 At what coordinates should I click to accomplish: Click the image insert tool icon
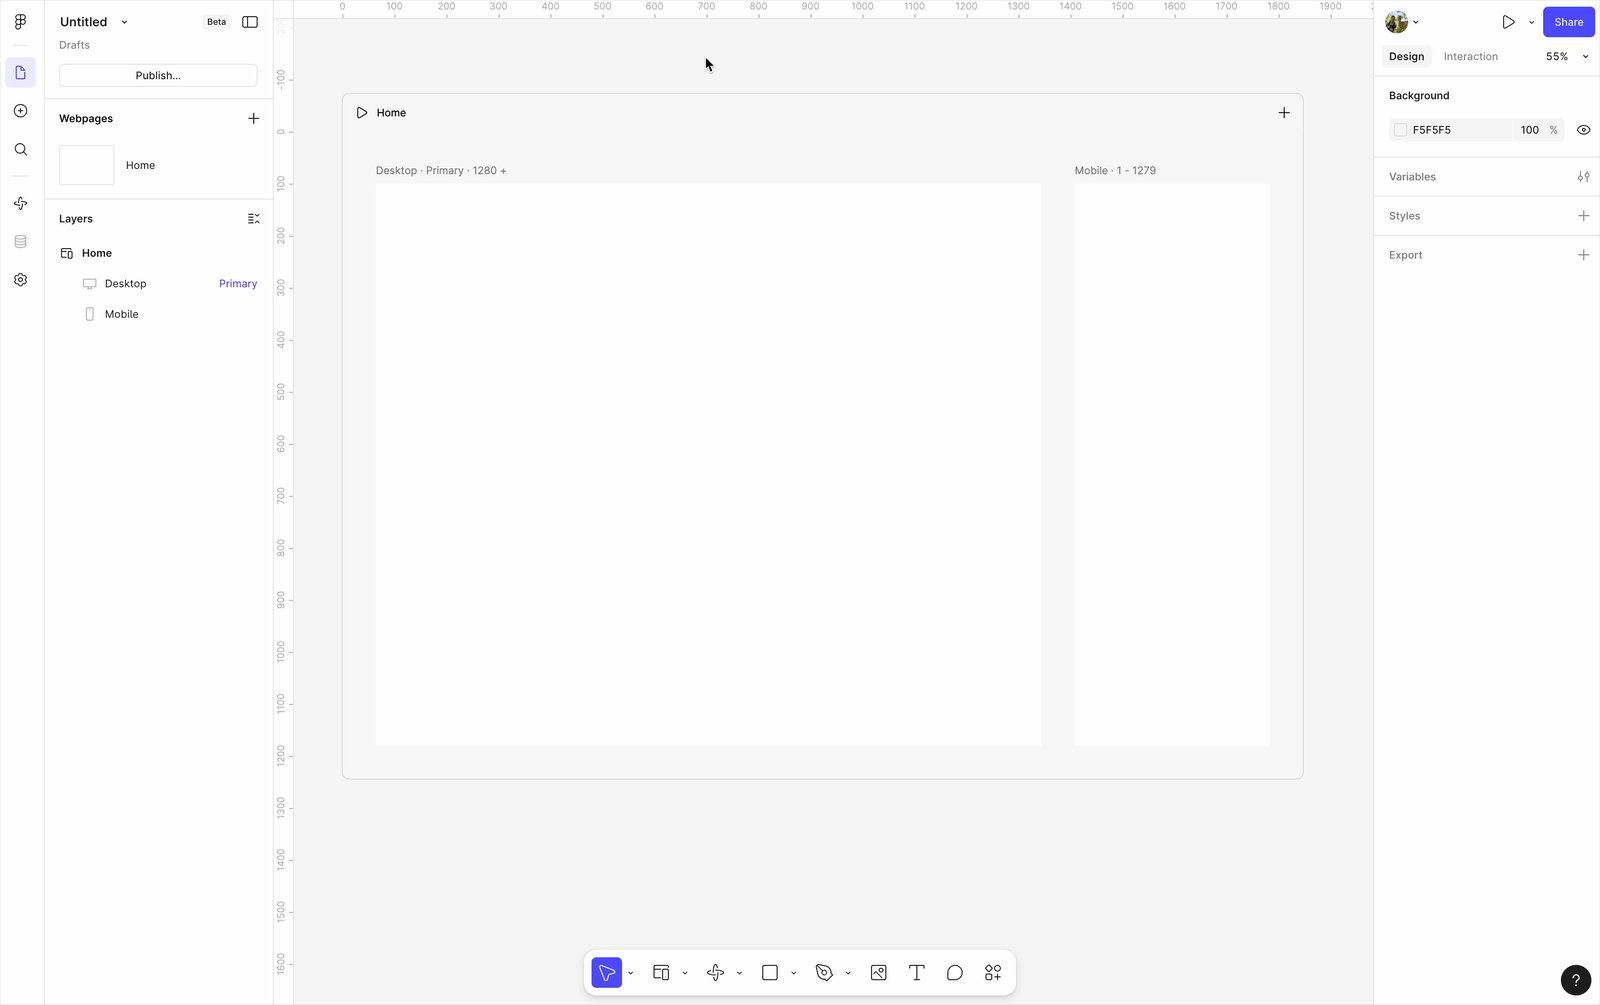tap(879, 973)
